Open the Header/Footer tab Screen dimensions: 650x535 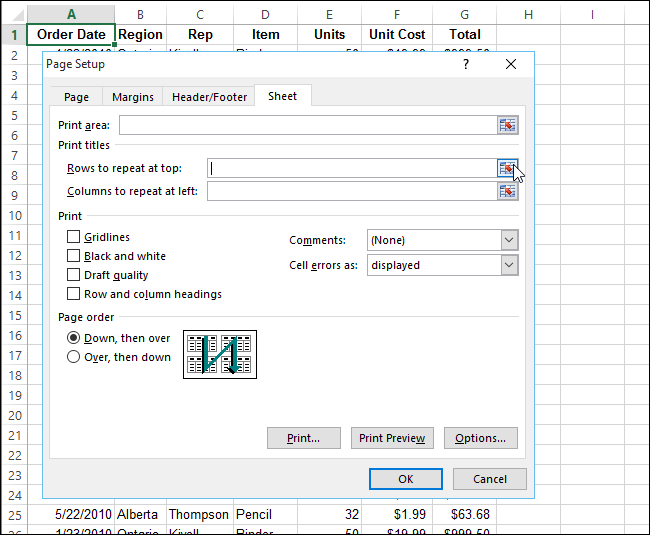coord(209,97)
